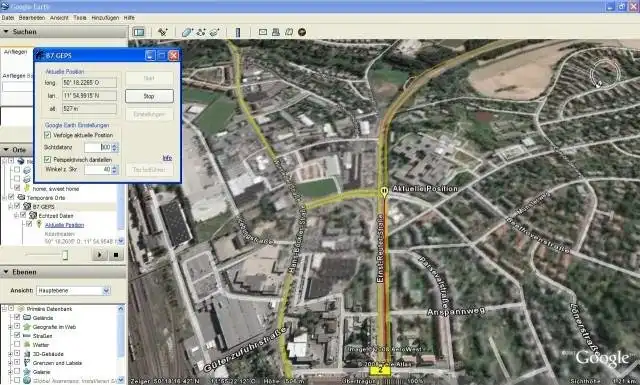640x385 pixels.
Task: Click the Stop button in B7 GEPS
Action: tap(149, 96)
